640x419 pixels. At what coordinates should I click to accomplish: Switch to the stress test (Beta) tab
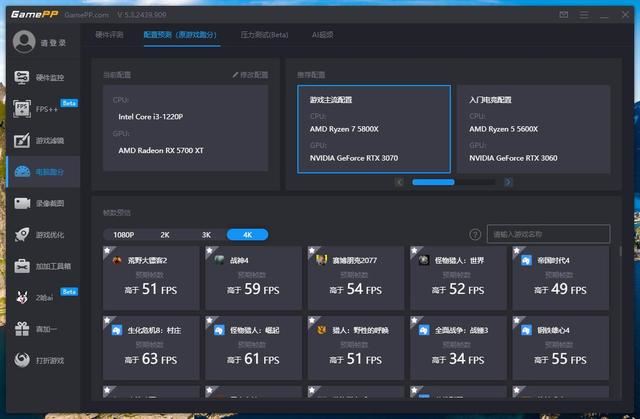pos(264,35)
